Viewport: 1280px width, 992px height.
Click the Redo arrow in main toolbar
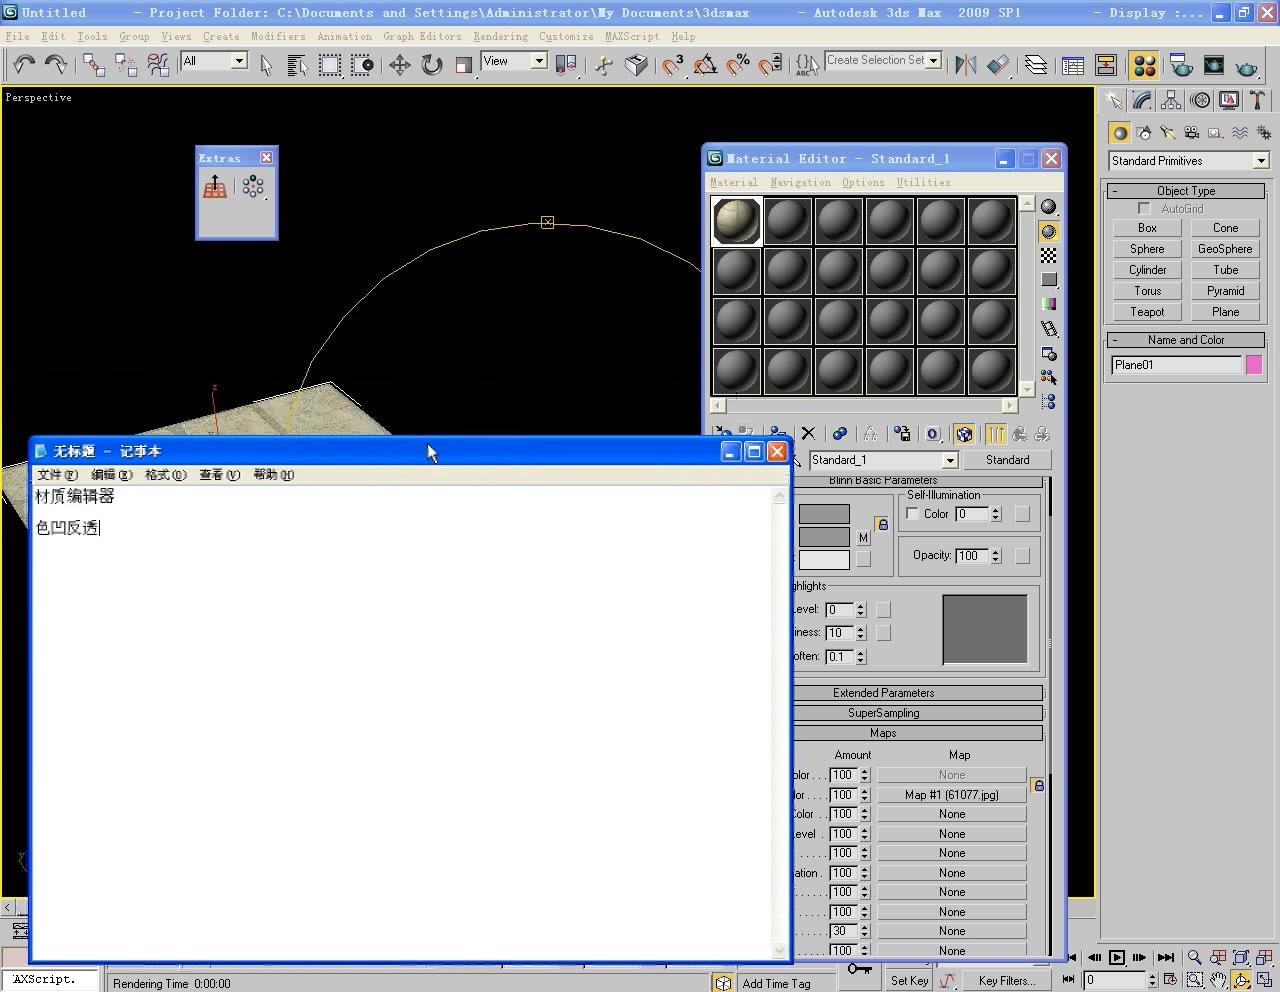point(56,65)
